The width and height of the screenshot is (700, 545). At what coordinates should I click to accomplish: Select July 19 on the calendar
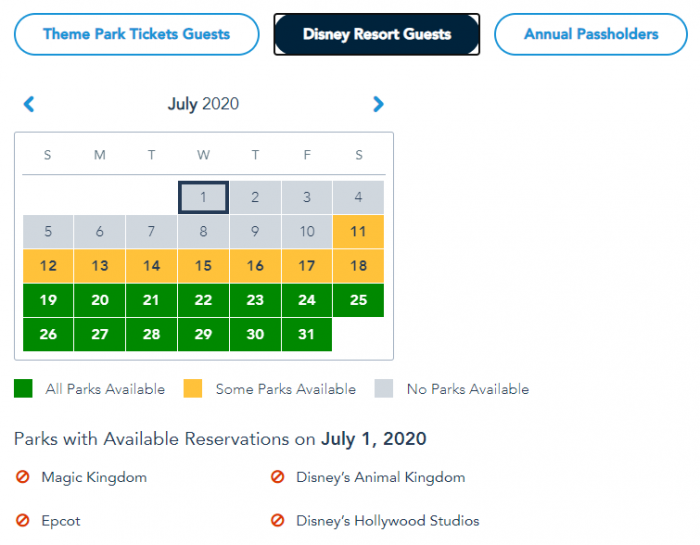coord(48,300)
